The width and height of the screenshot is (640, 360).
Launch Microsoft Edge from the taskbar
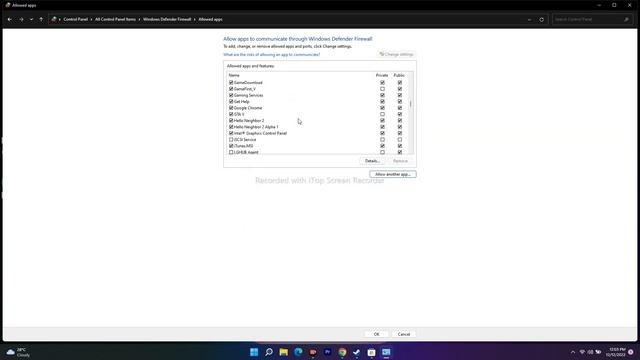coord(298,352)
